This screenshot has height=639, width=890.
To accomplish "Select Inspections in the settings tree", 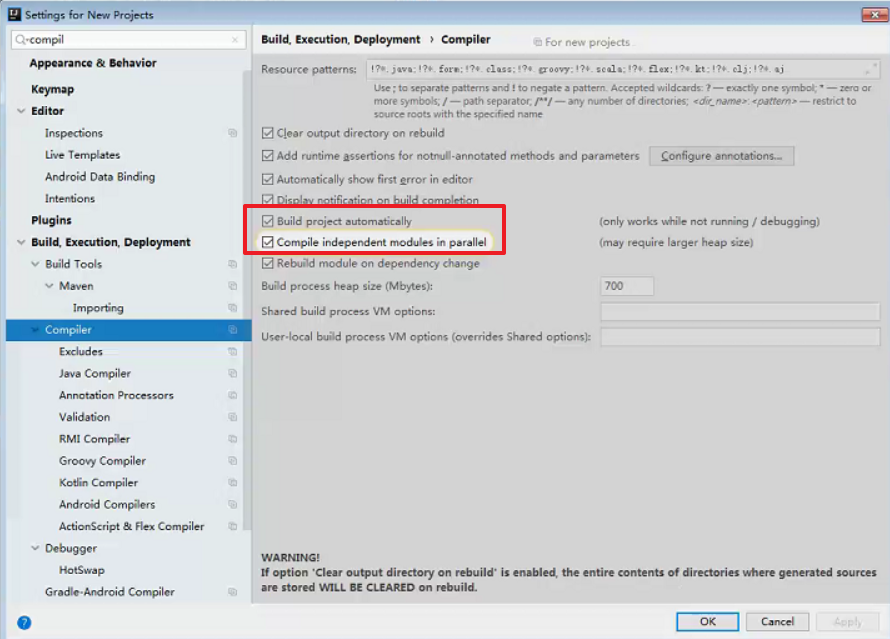I will coord(74,133).
